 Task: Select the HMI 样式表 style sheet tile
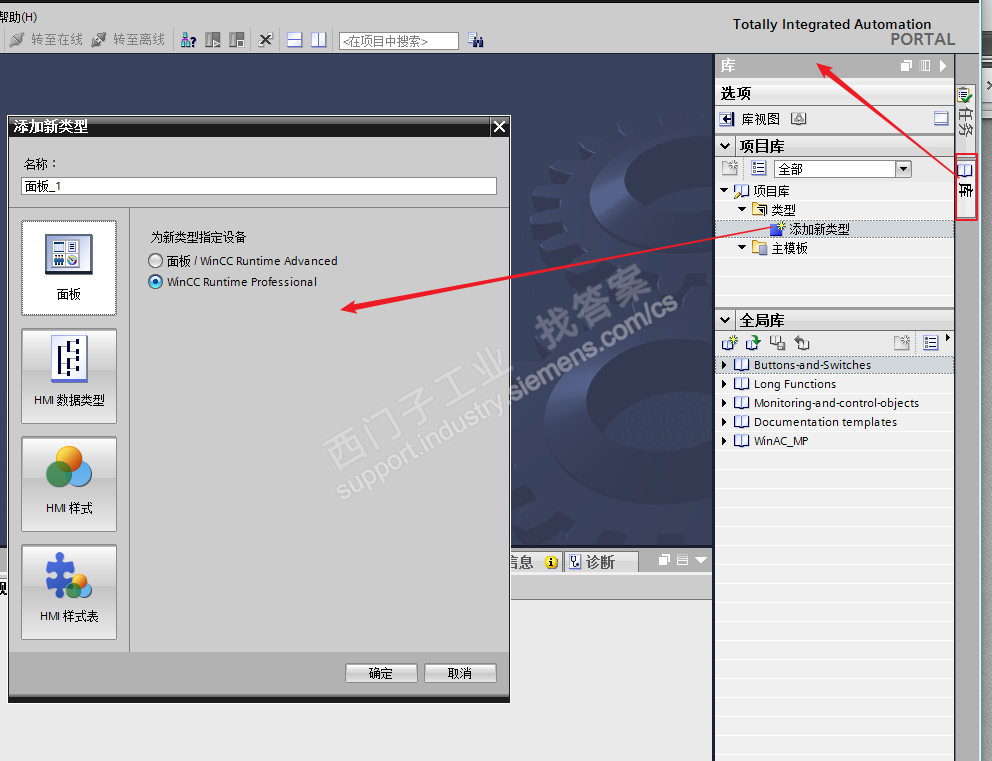click(69, 592)
